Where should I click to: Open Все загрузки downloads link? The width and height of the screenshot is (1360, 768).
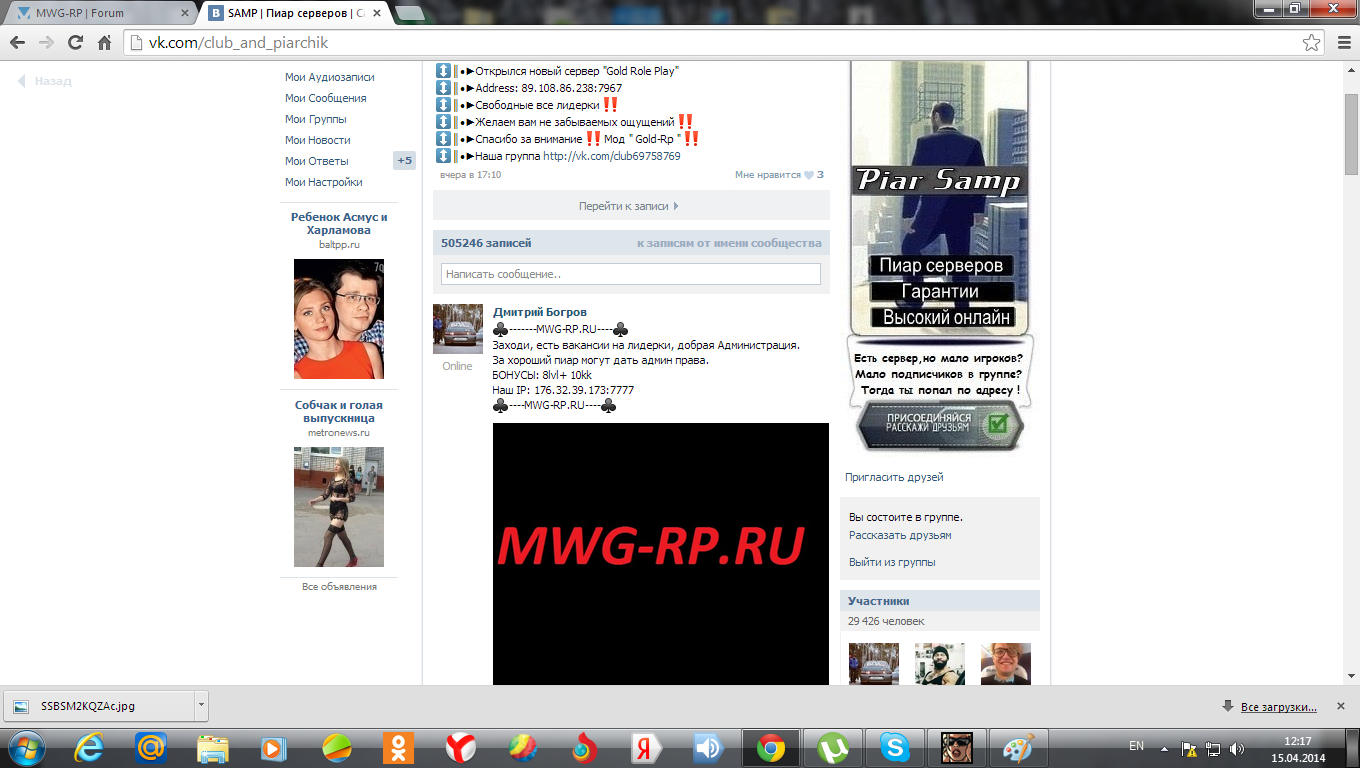click(1278, 707)
